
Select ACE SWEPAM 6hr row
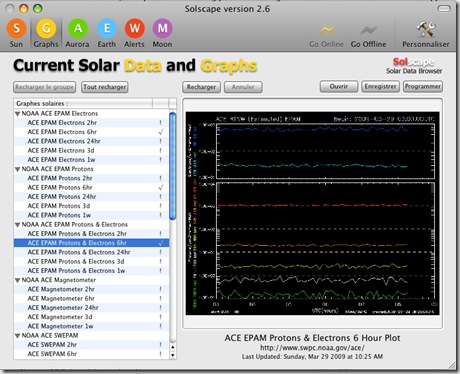tap(91, 354)
